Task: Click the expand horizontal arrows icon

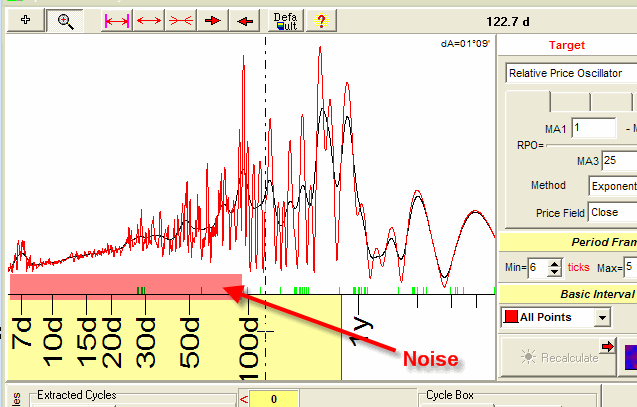Action: point(149,20)
